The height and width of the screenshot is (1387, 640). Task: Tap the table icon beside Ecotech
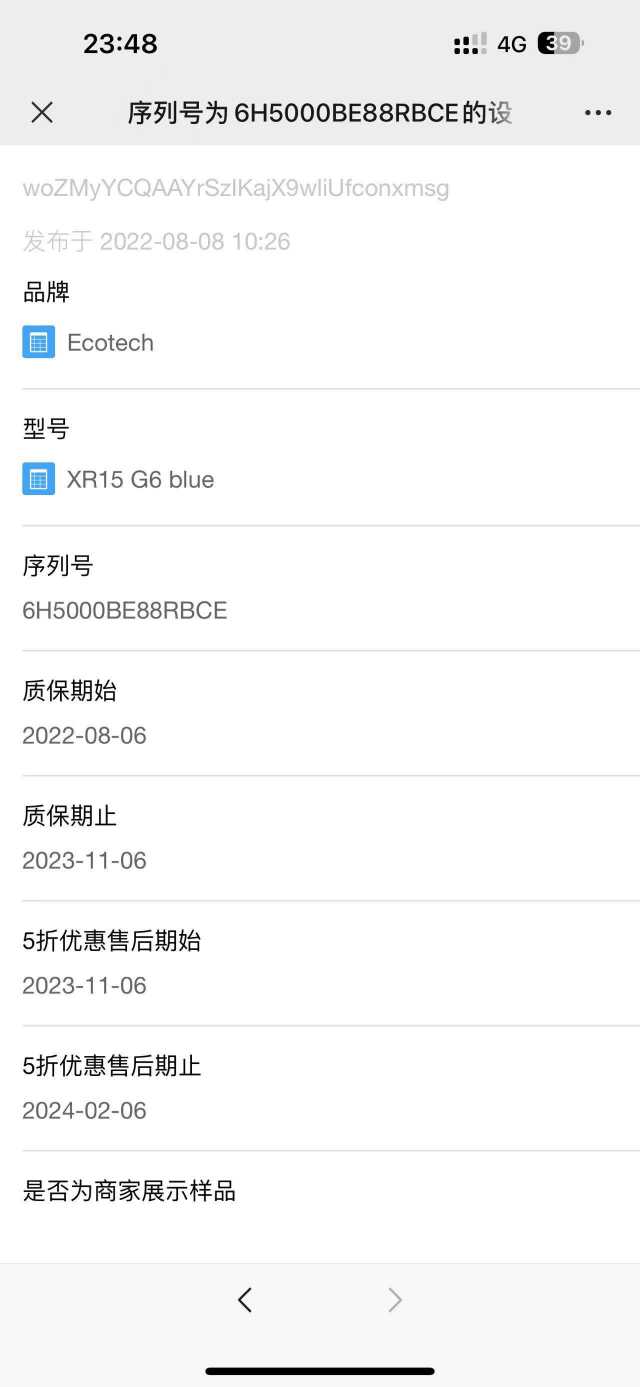point(38,342)
